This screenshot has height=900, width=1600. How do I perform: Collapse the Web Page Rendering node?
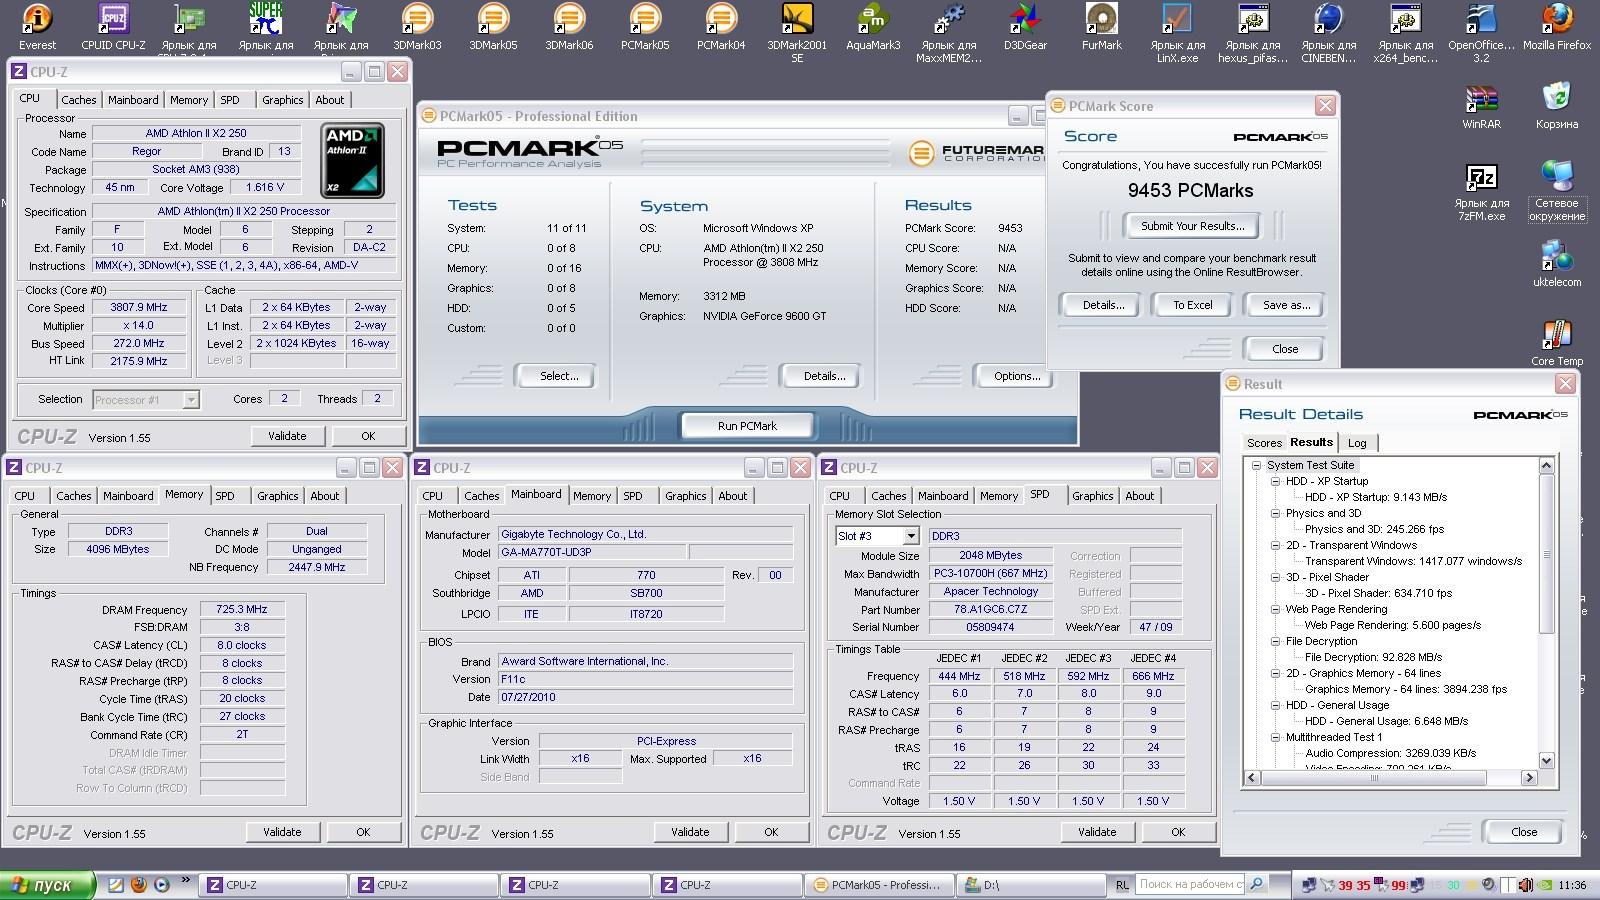[1275, 609]
